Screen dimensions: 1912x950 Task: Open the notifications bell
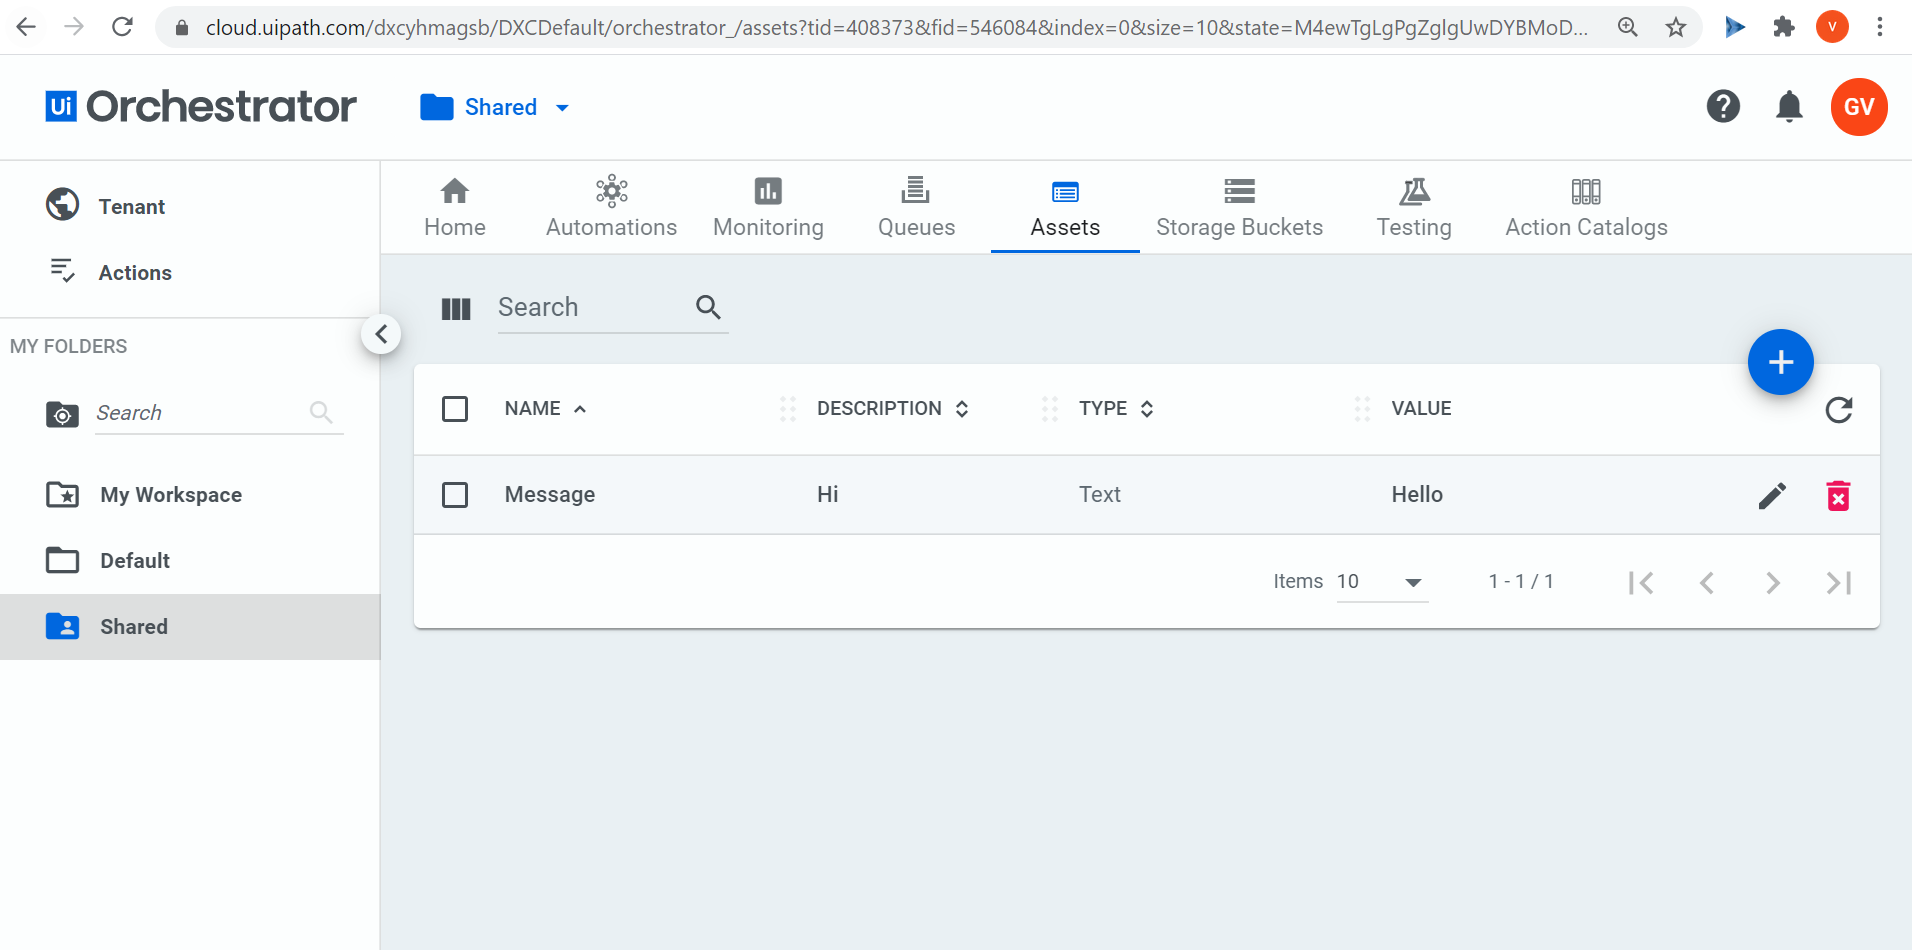coord(1789,106)
